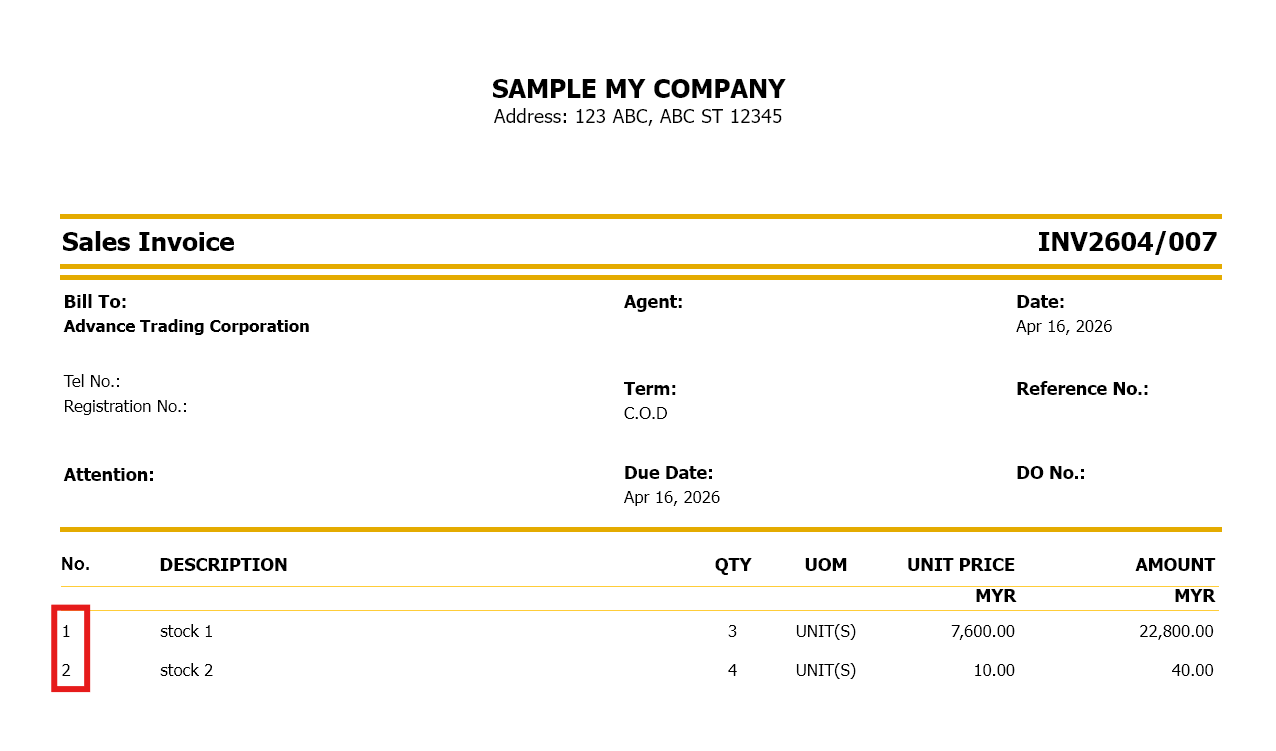This screenshot has width=1276, height=751.
Task: Click the DO No. label
Action: [x=1050, y=473]
